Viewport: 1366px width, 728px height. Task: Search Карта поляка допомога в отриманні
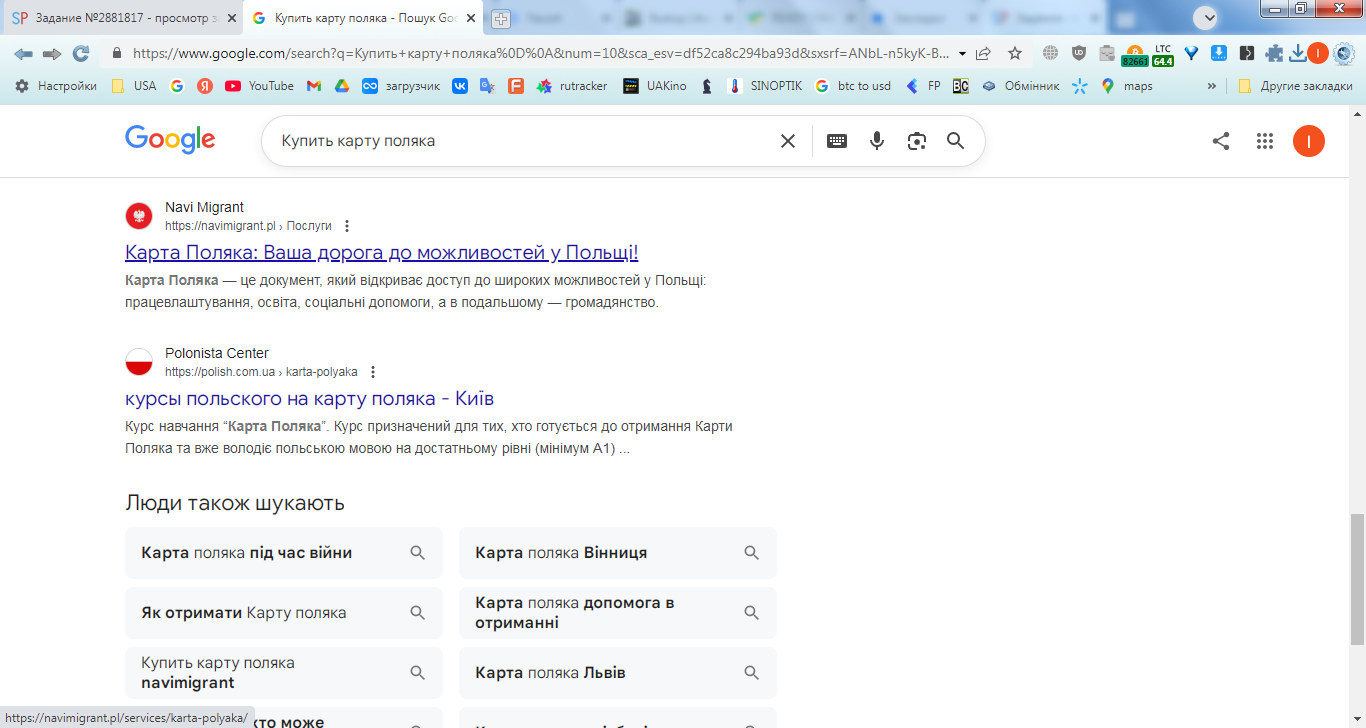point(618,613)
